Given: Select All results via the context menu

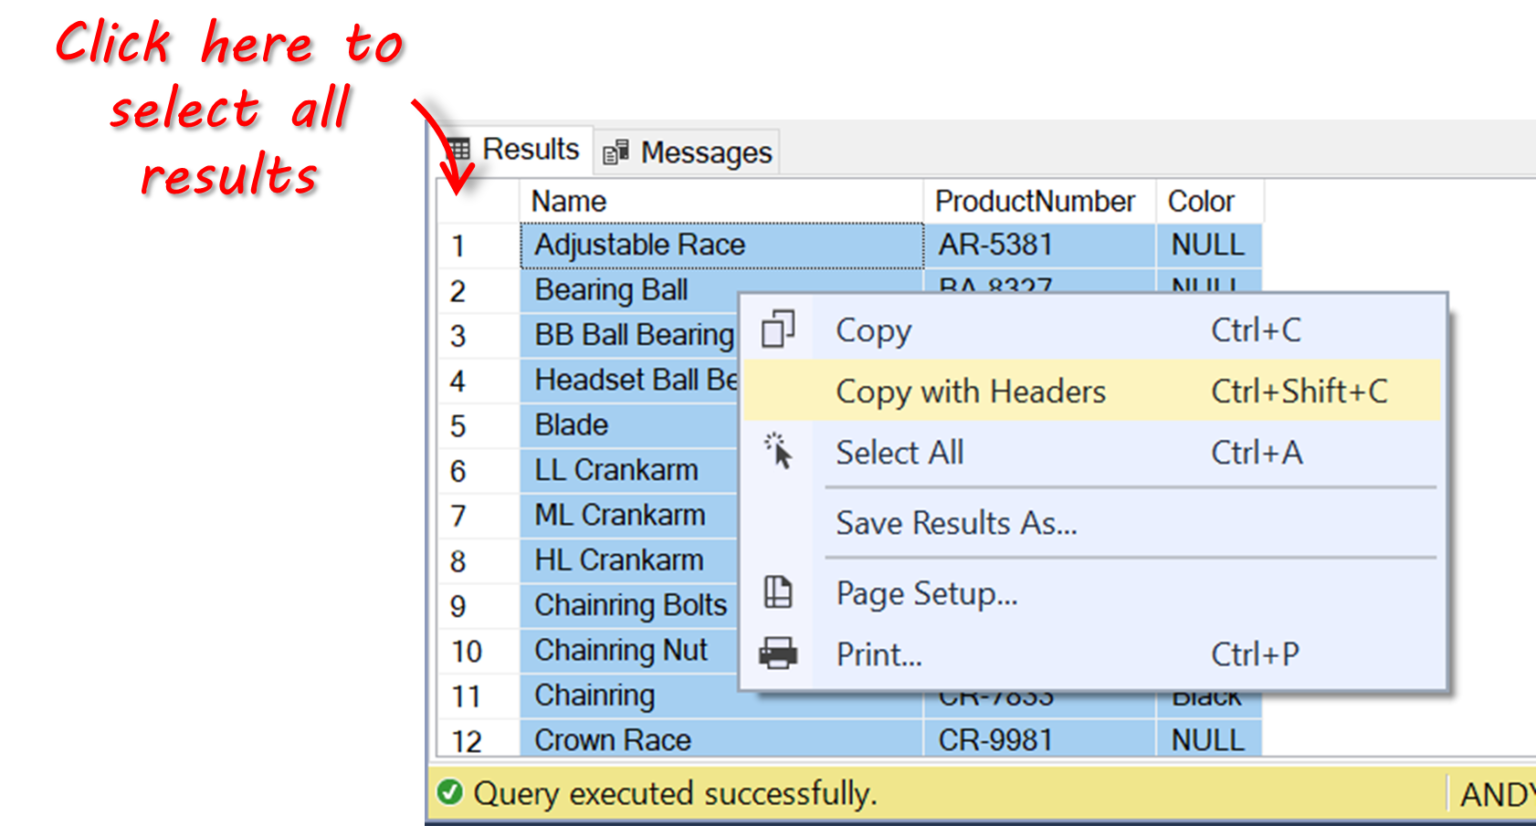Looking at the screenshot, I should click(900, 452).
